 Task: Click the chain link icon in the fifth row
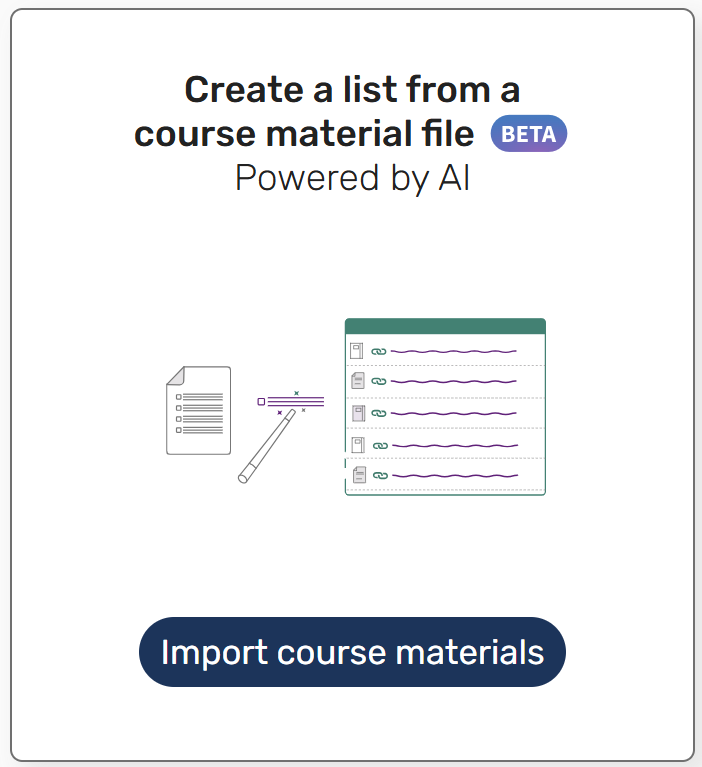pyautogui.click(x=380, y=476)
